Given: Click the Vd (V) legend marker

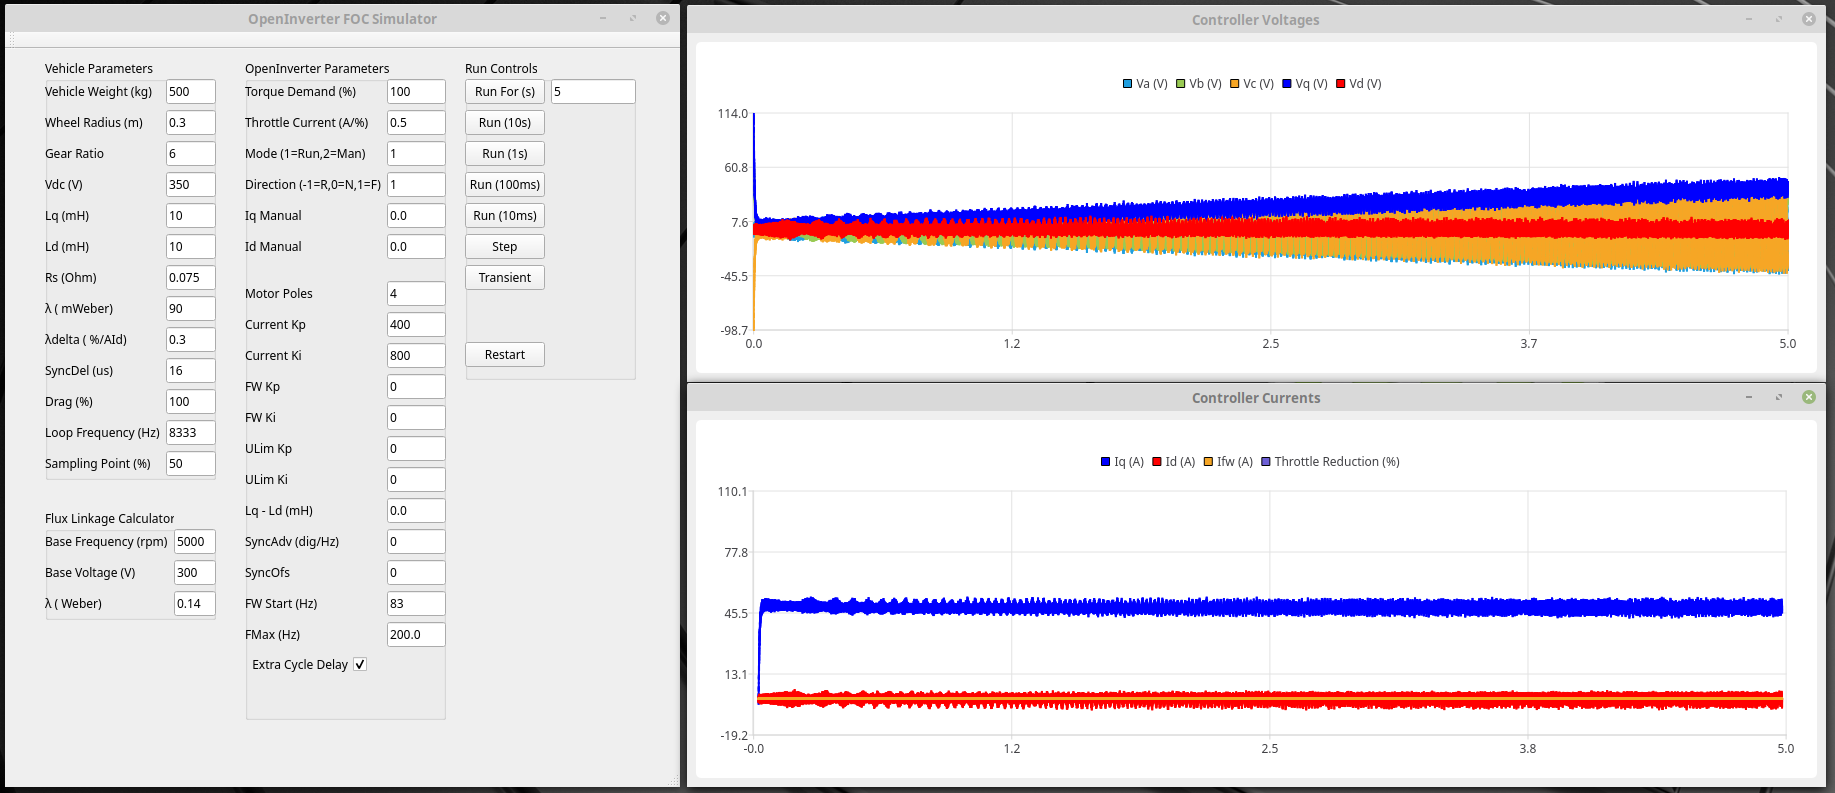Looking at the screenshot, I should (x=1341, y=84).
